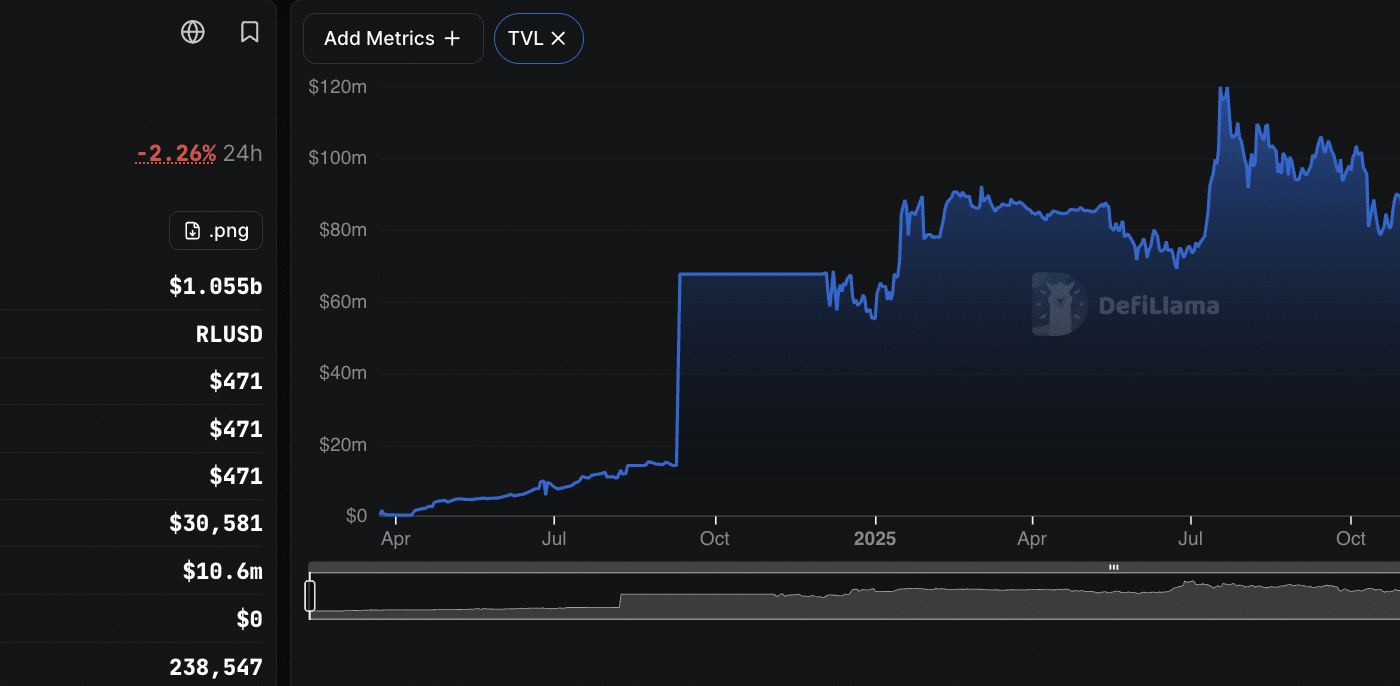Click the 2025 x-axis label

(x=875, y=539)
